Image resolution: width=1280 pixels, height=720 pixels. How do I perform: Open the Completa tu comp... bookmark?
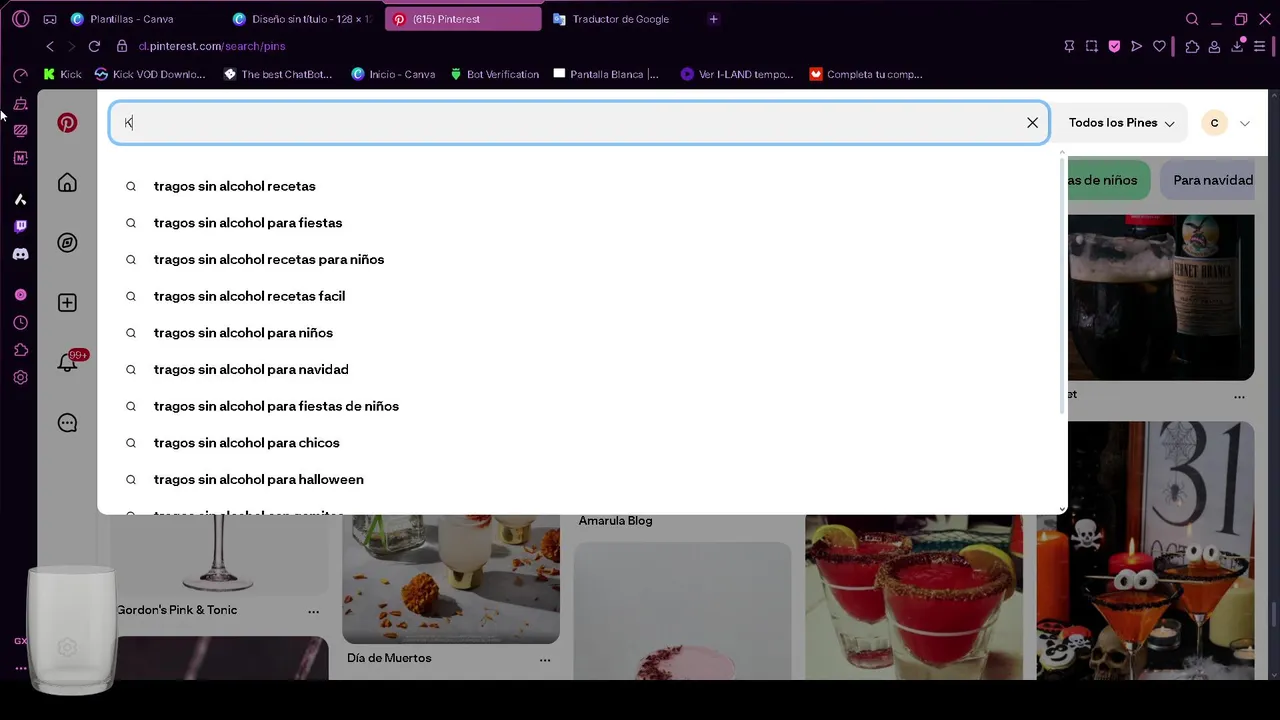[x=866, y=74]
